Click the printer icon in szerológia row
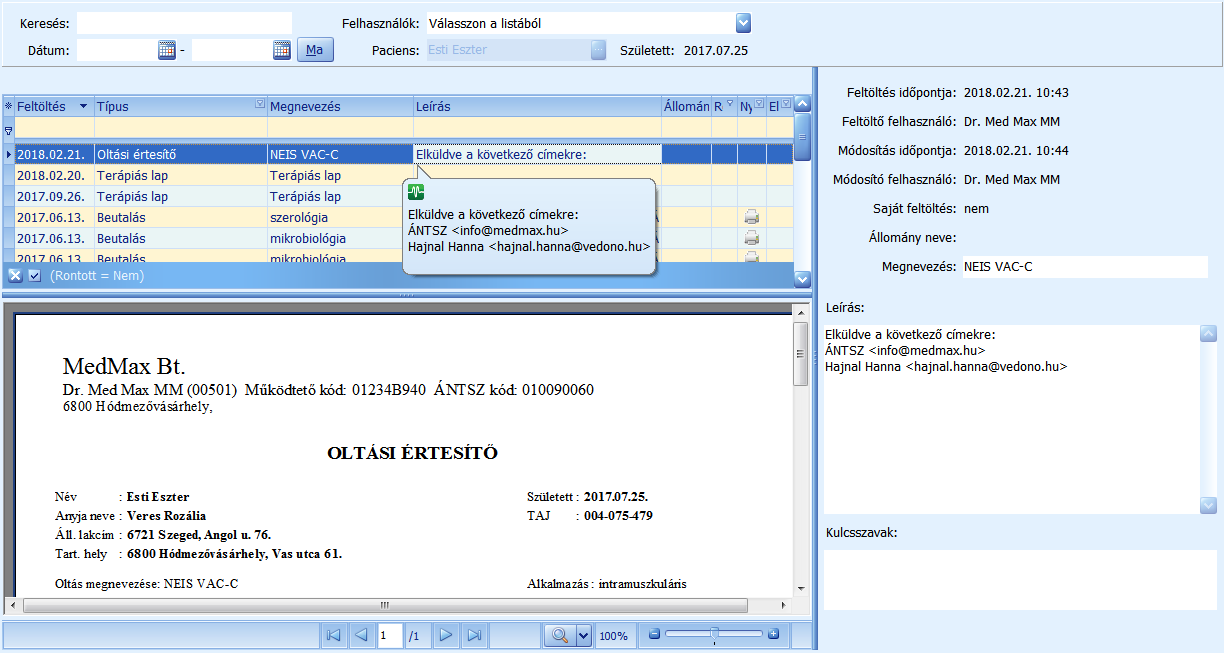 click(751, 217)
